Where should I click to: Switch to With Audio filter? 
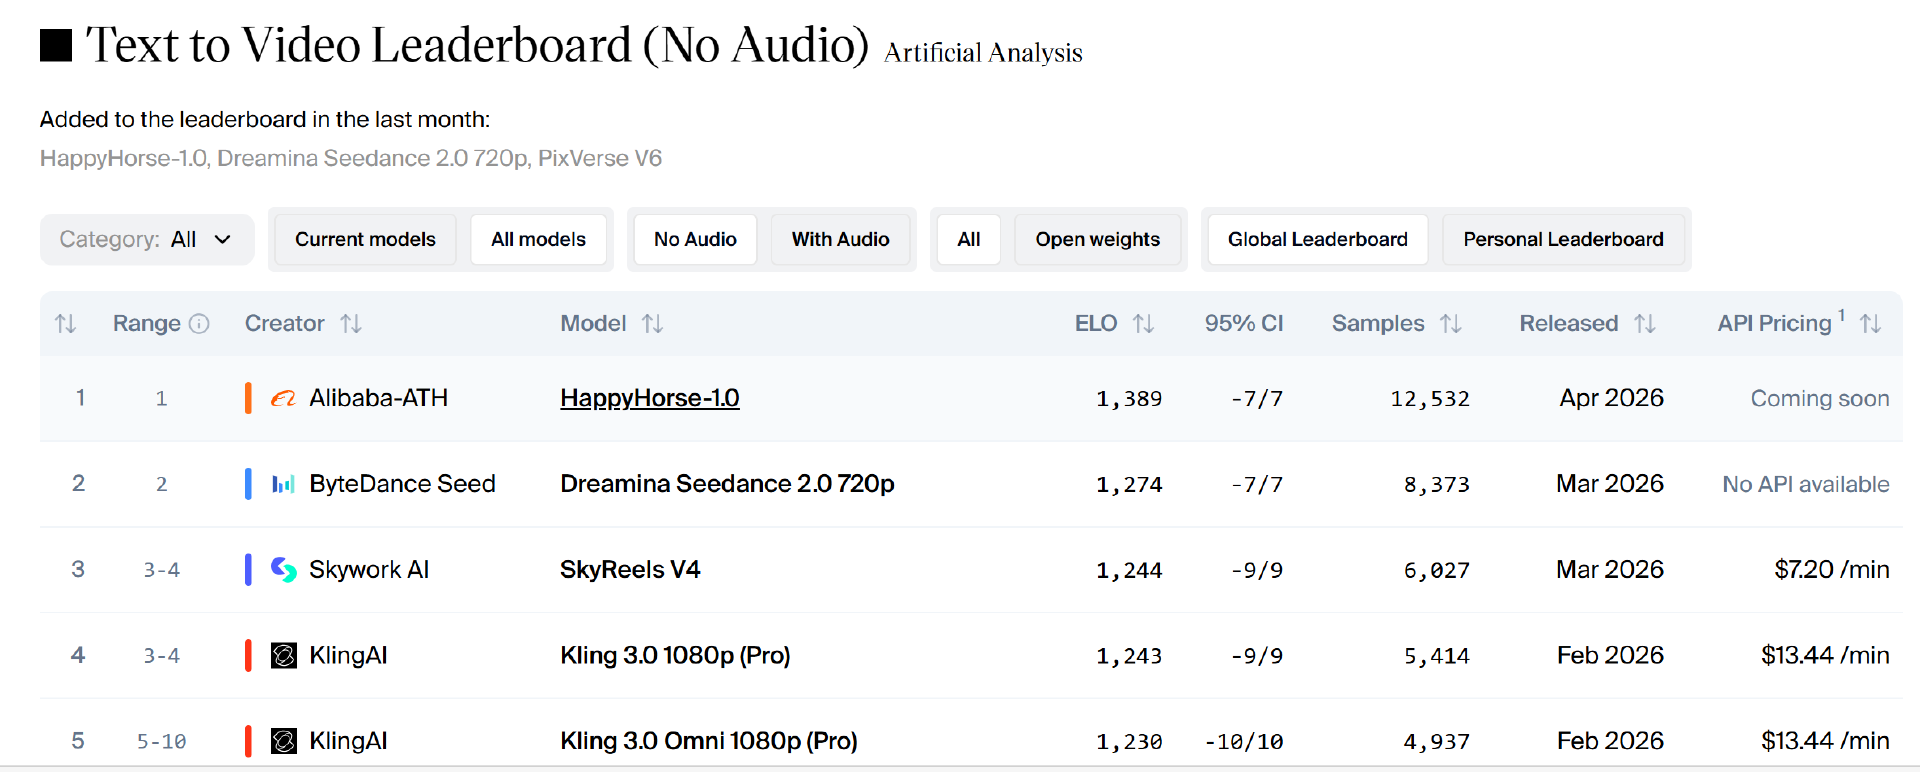click(x=840, y=240)
